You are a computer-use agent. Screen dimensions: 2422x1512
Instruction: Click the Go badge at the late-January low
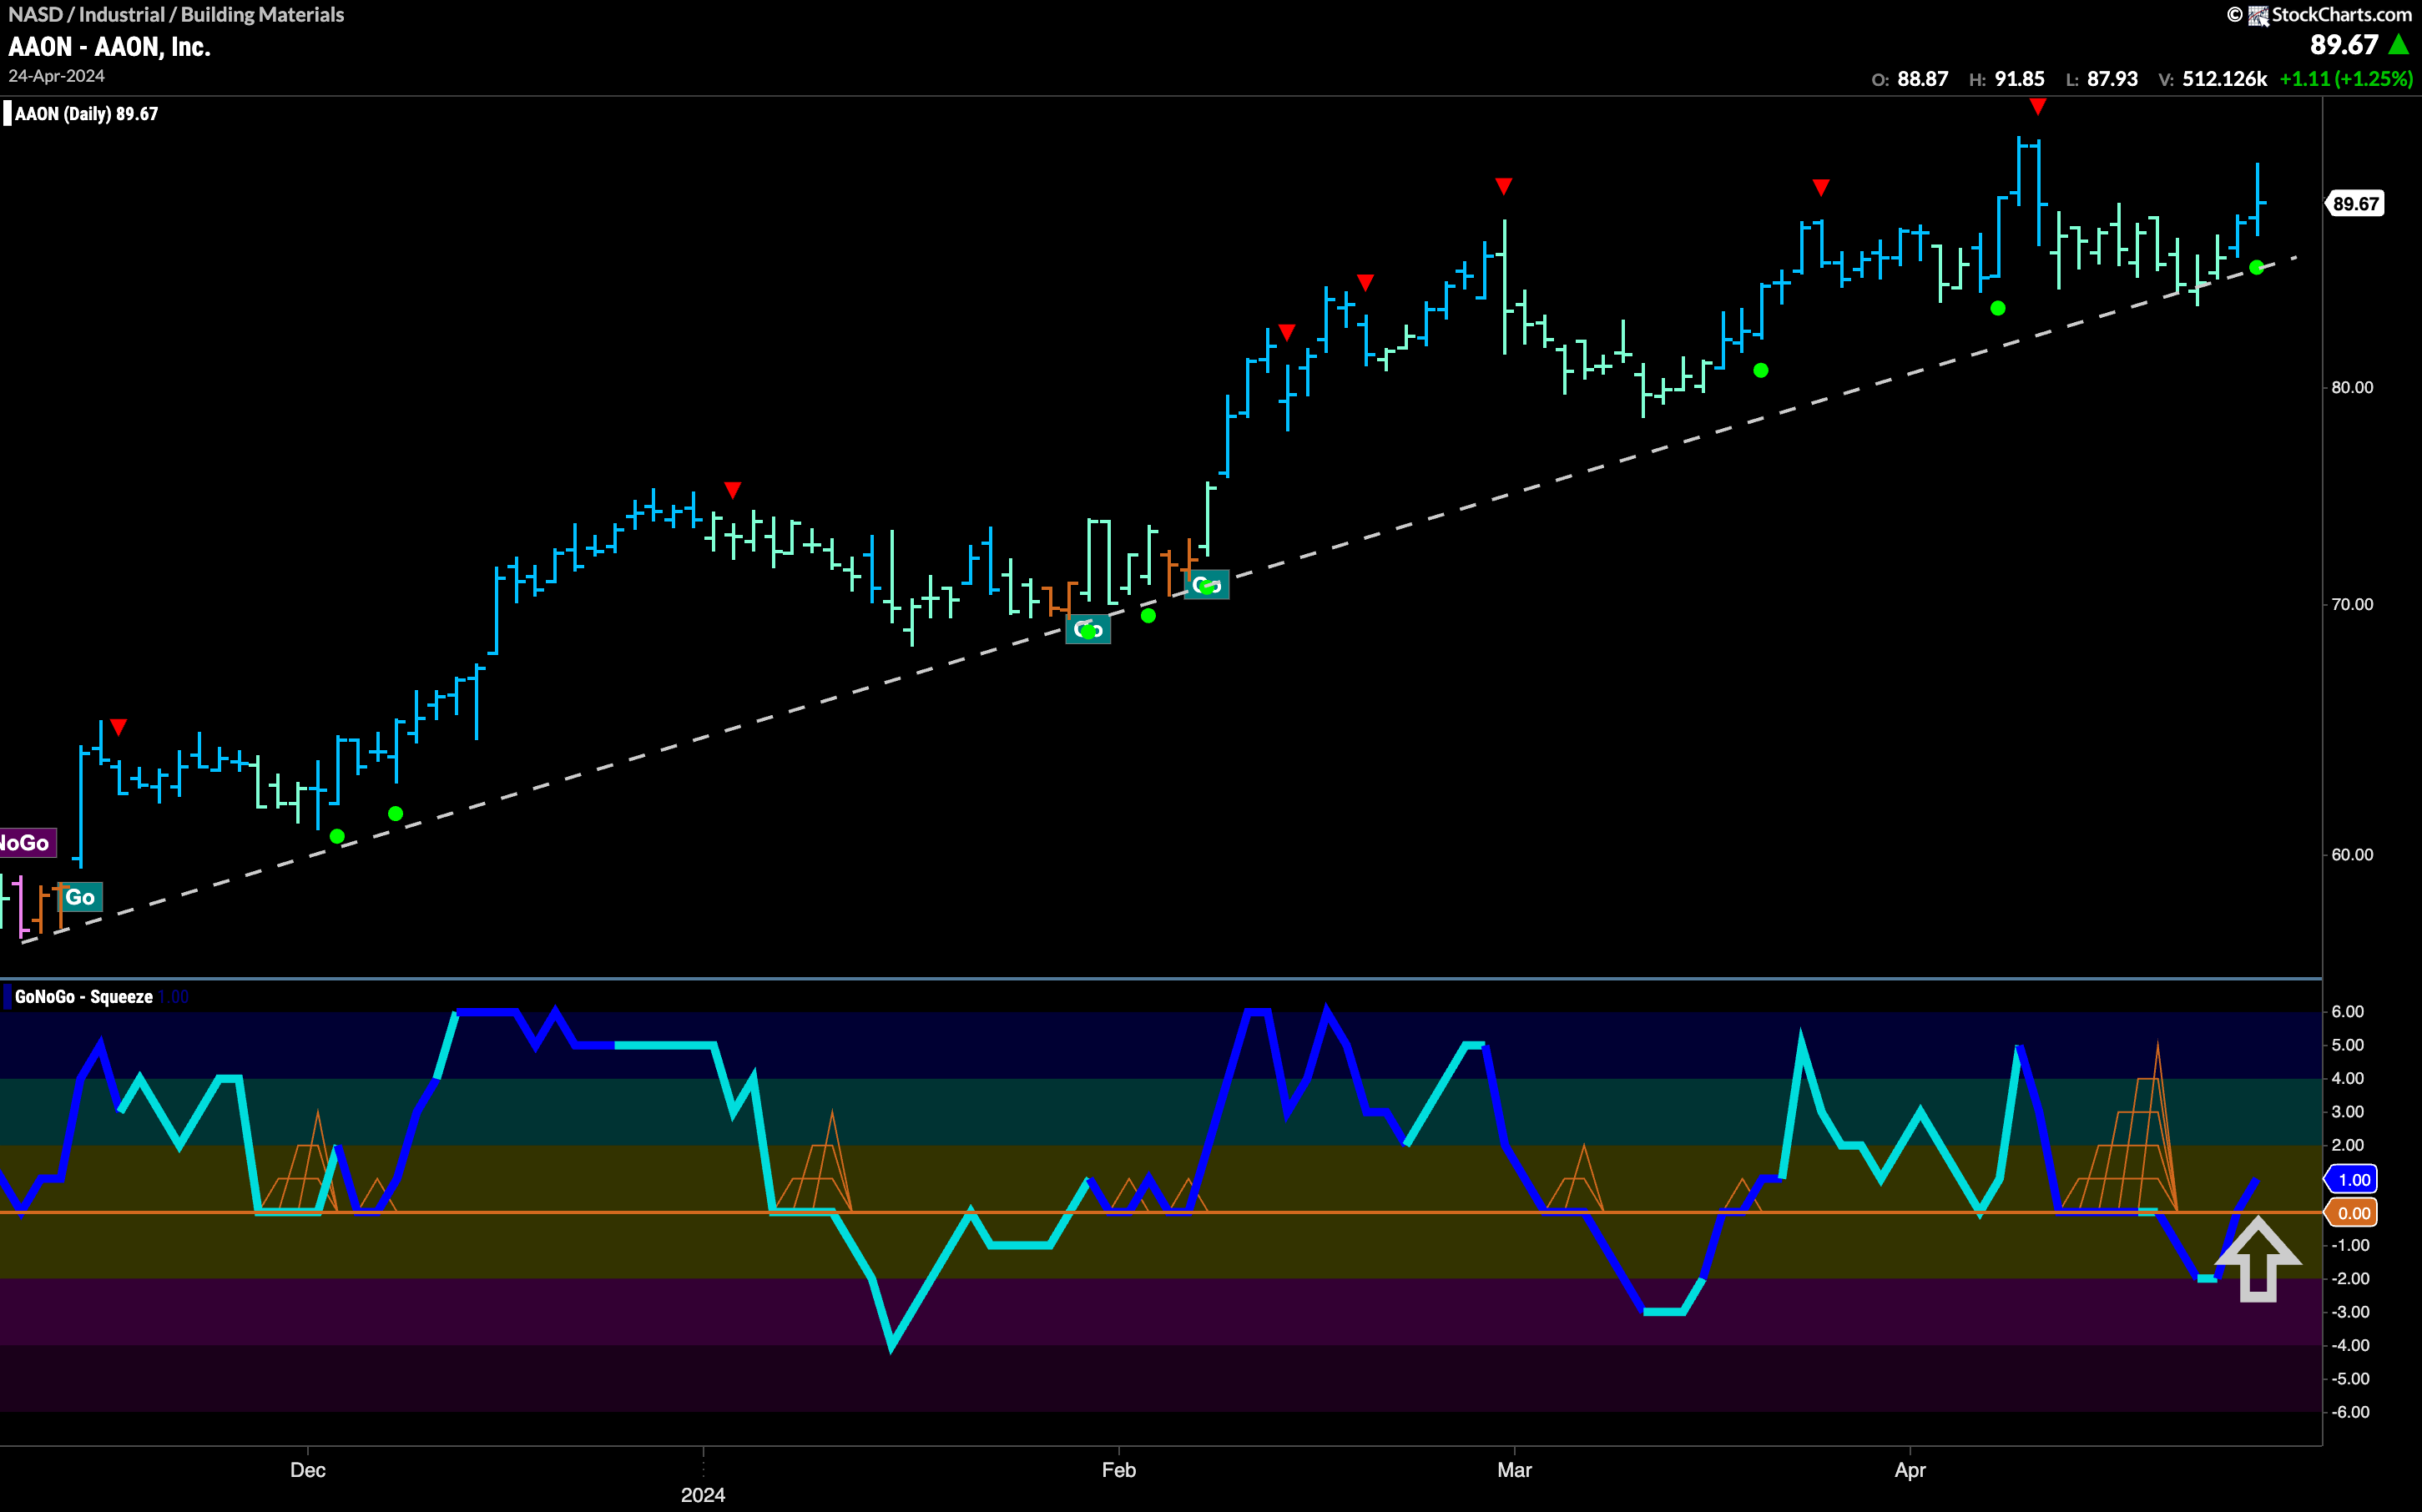tap(1088, 630)
